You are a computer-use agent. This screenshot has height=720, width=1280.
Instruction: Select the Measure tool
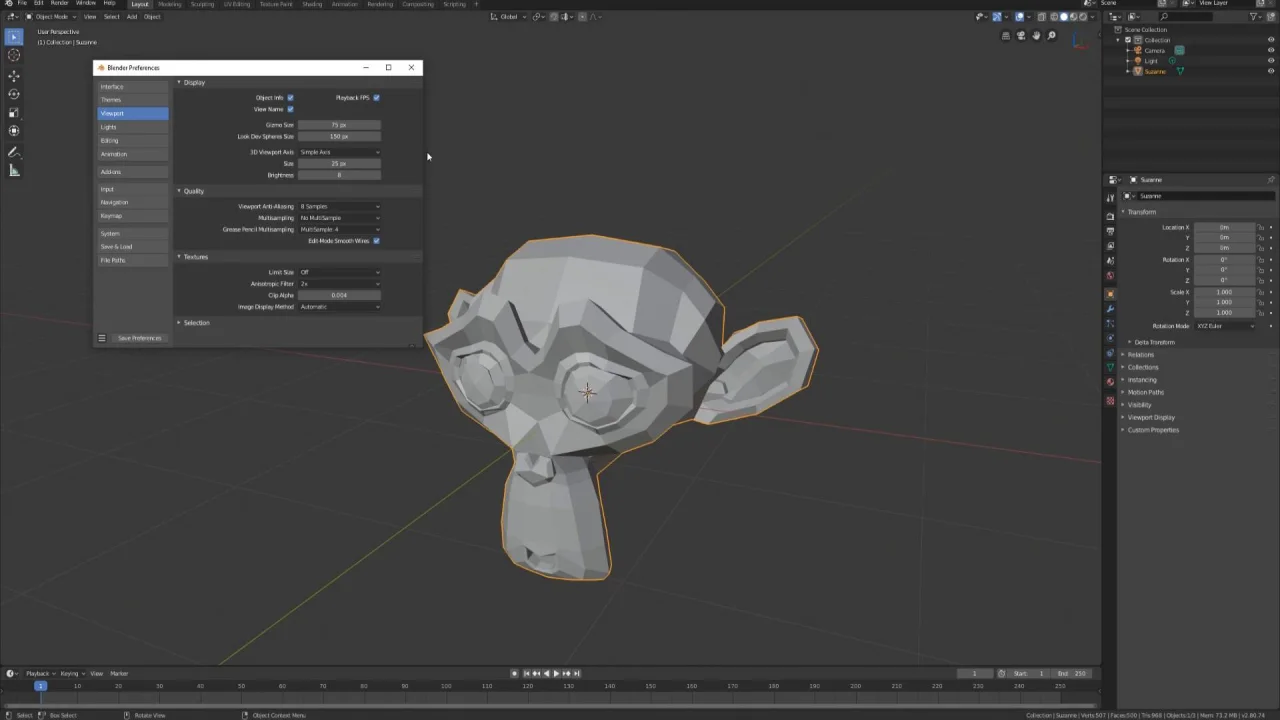tap(14, 171)
